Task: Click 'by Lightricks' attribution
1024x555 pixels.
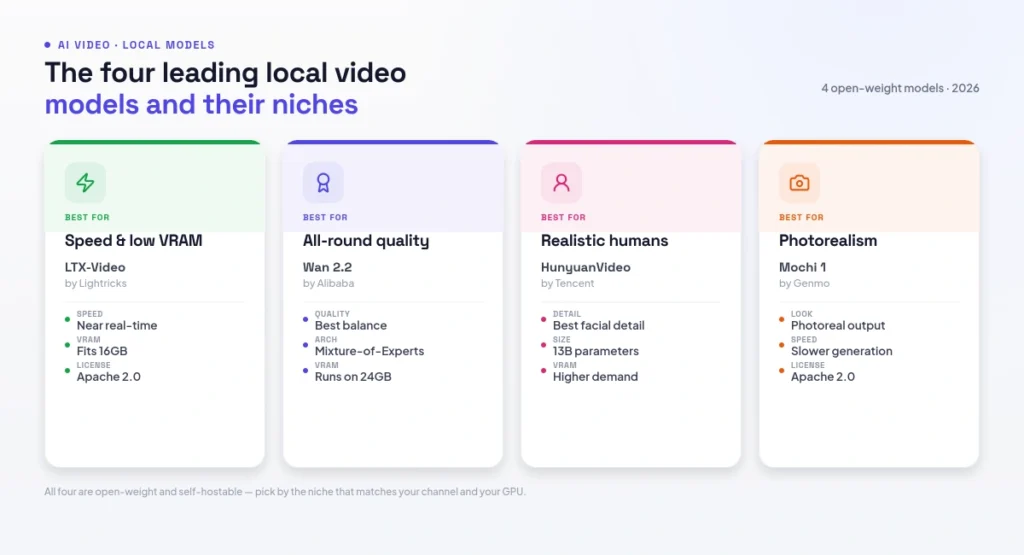Action: pos(95,283)
